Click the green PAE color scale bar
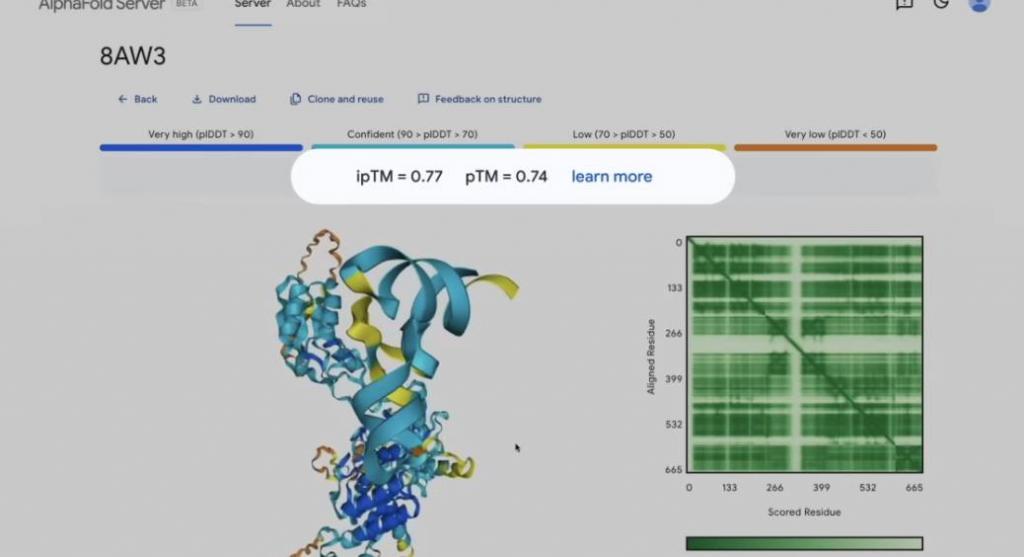1024x557 pixels. pyautogui.click(x=805, y=543)
